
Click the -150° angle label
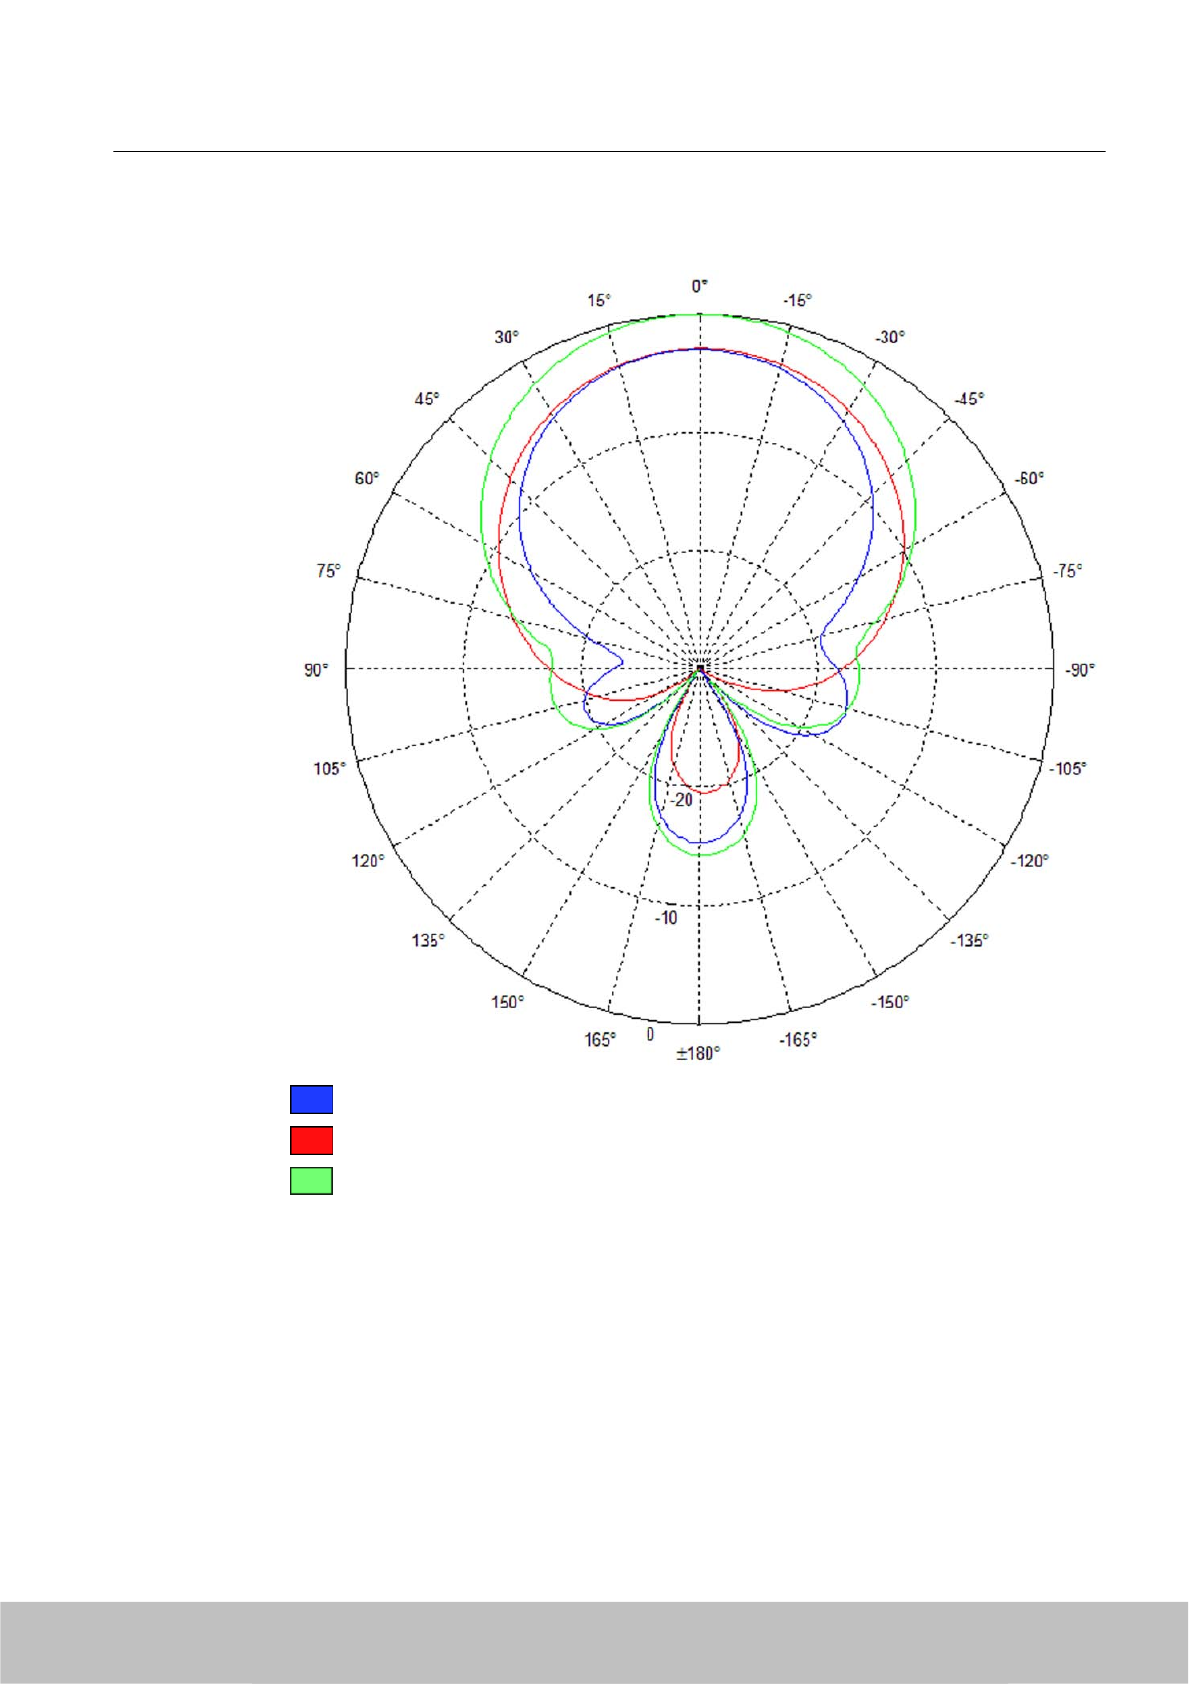tap(890, 1002)
